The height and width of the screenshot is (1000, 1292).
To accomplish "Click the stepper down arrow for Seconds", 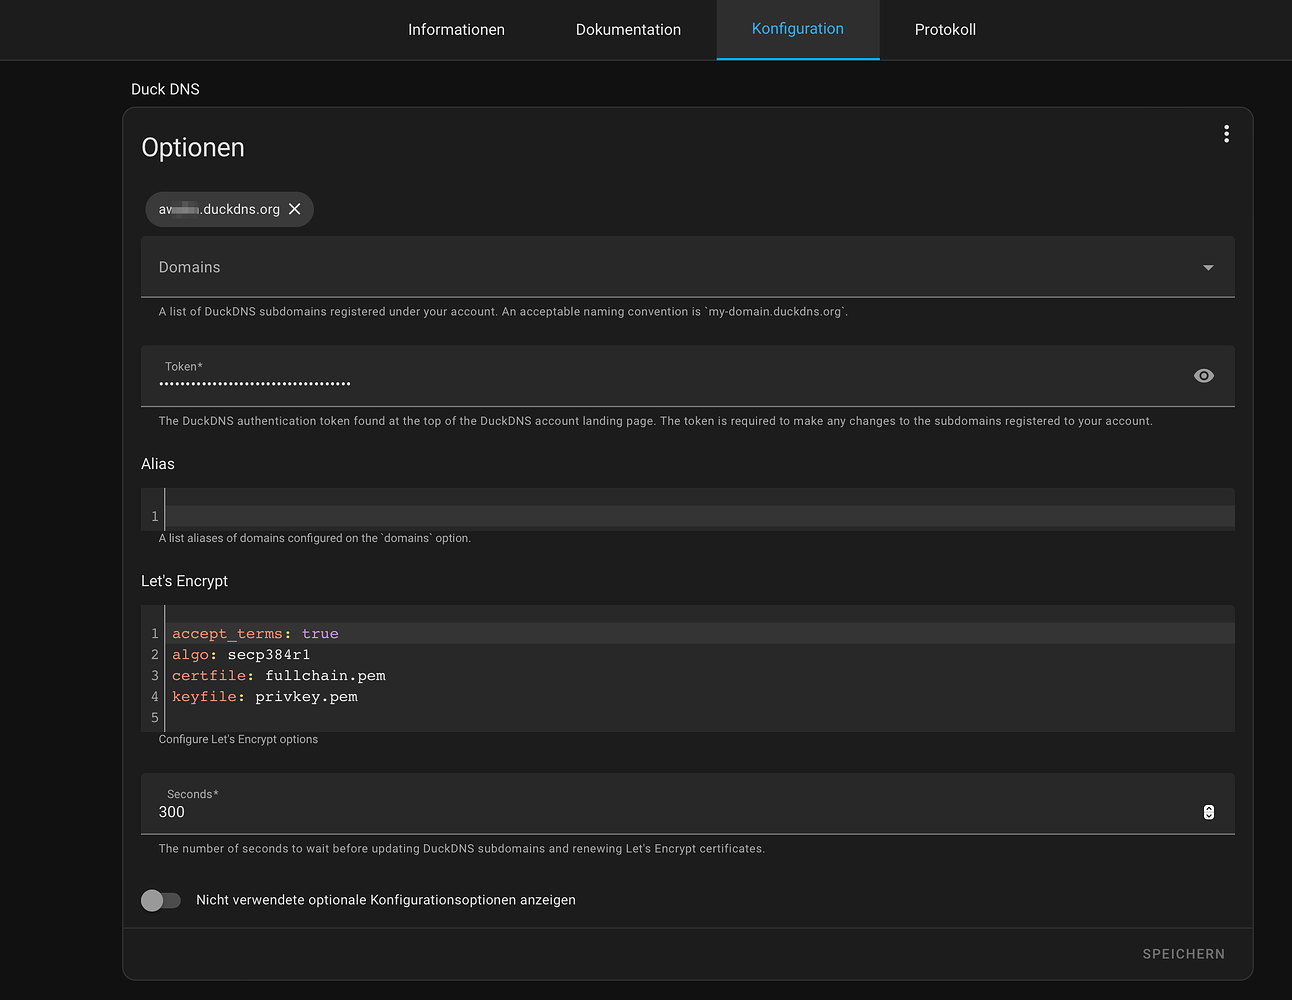I will pyautogui.click(x=1208, y=817).
